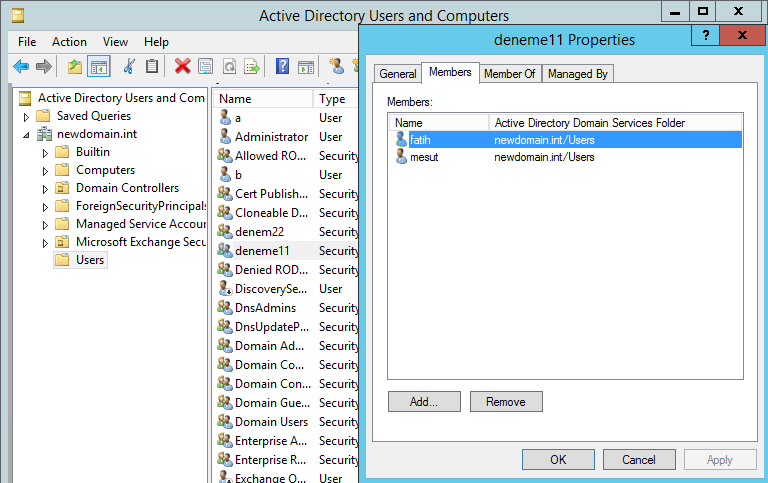Image resolution: width=768 pixels, height=483 pixels.
Task: Collapse the newdomain.int tree node
Action: 27,135
